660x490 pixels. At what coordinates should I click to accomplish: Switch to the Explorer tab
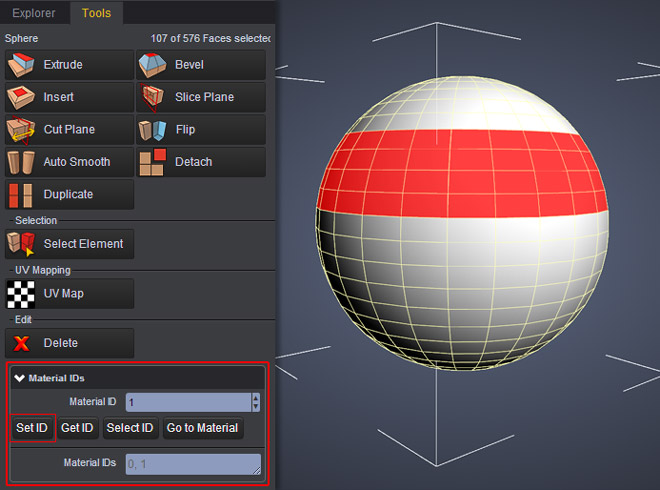point(34,13)
